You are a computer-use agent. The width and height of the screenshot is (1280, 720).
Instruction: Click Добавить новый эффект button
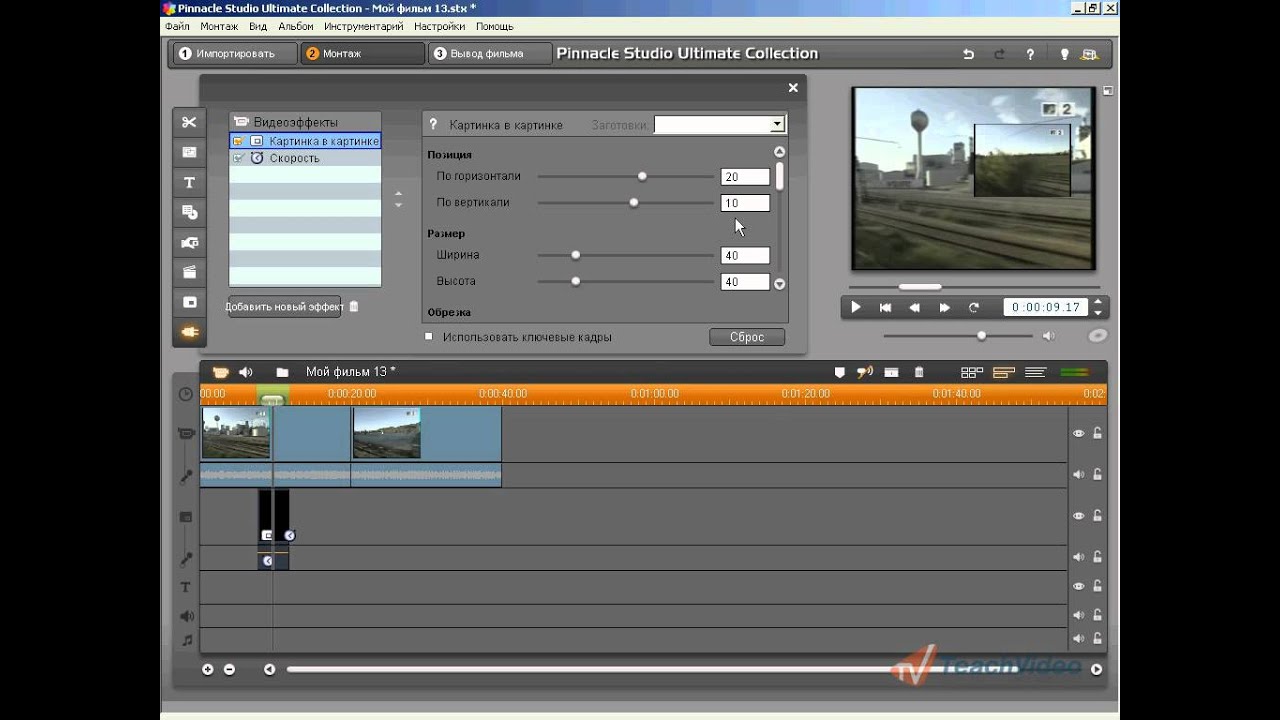tap(284, 307)
